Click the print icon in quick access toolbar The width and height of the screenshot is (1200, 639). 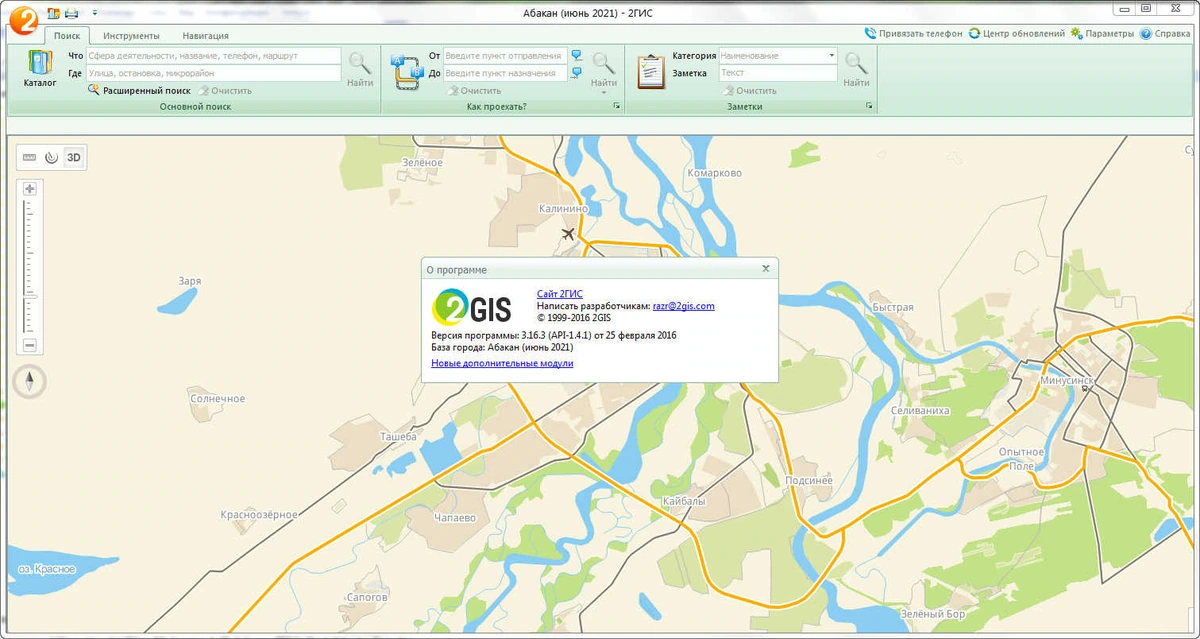click(71, 13)
